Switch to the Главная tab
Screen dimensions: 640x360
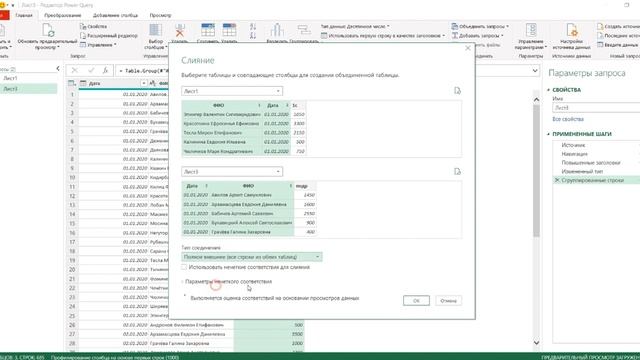[x=24, y=15]
